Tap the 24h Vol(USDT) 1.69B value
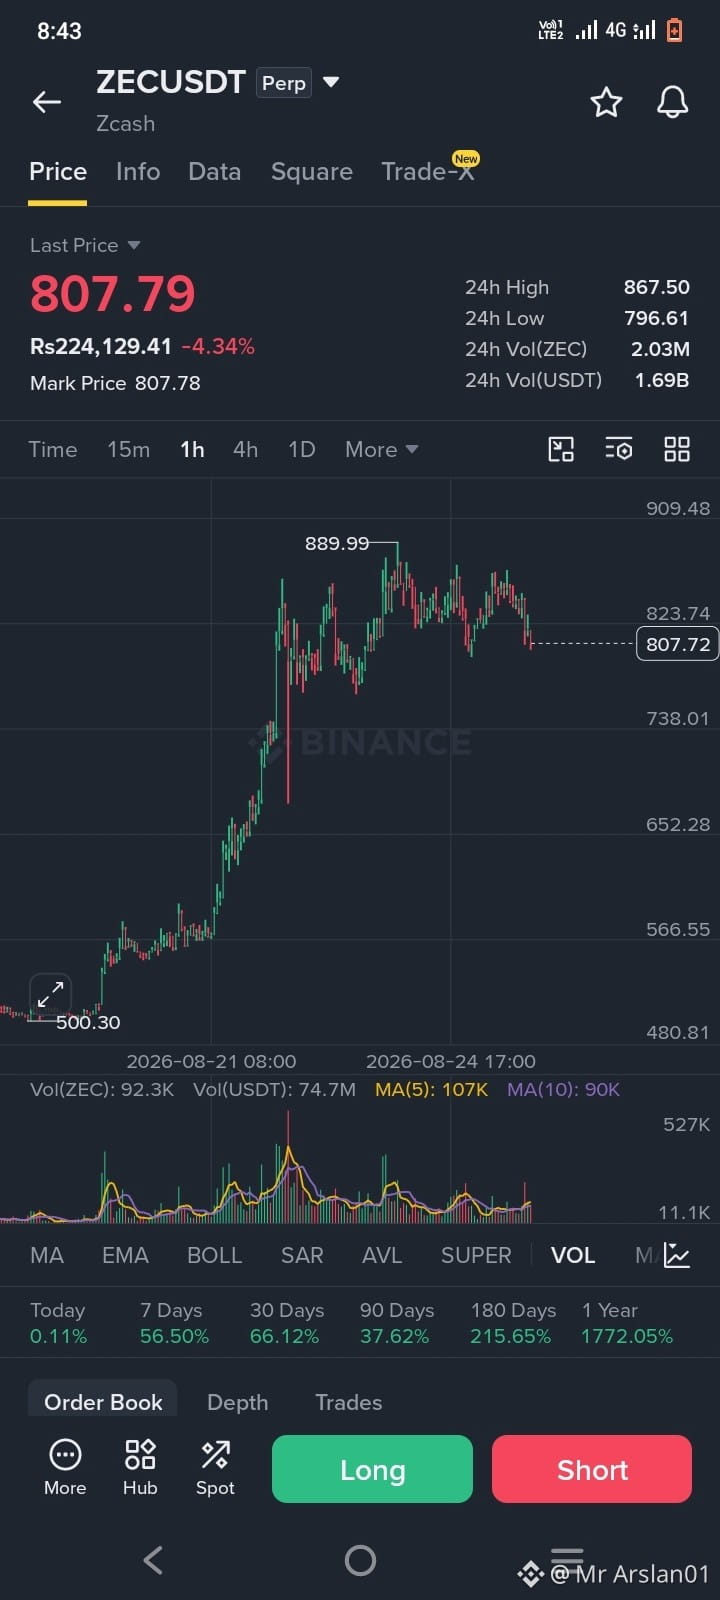The width and height of the screenshot is (720, 1600). click(662, 380)
